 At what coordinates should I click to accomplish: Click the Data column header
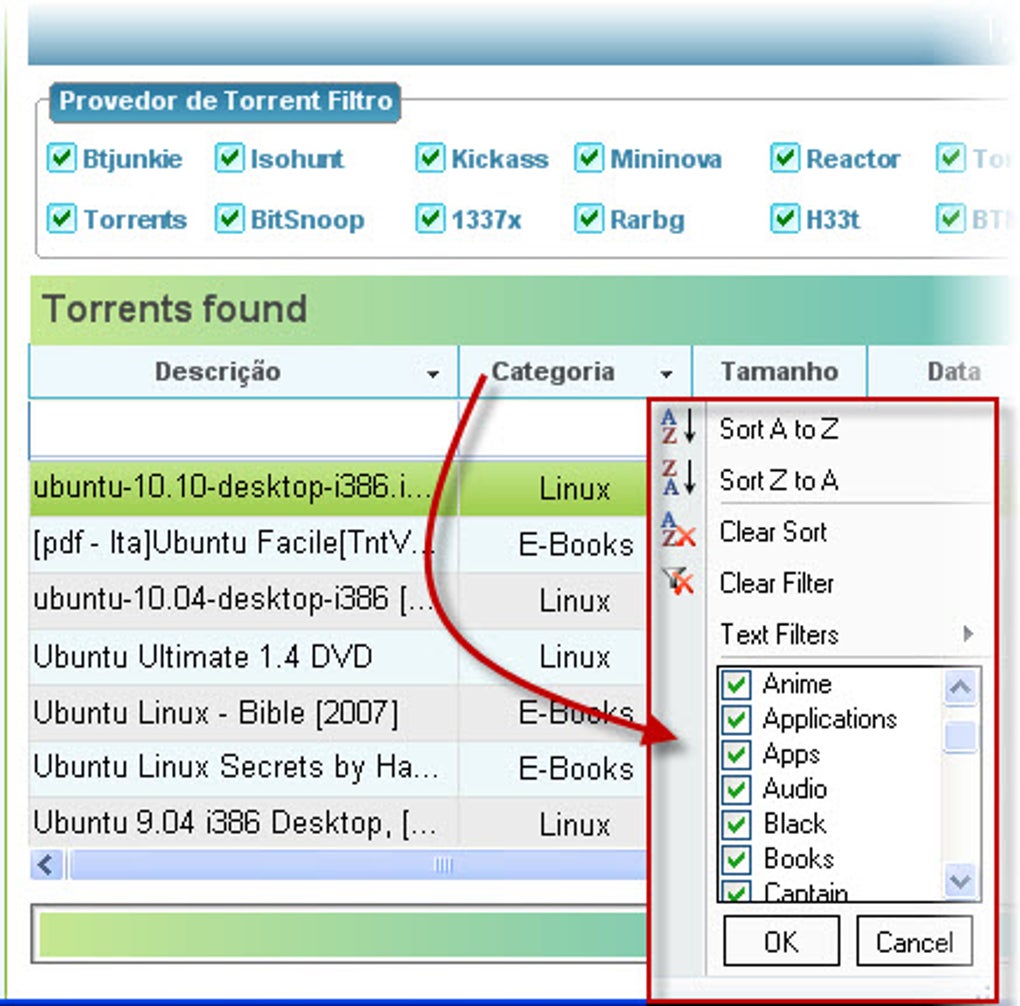click(x=953, y=372)
